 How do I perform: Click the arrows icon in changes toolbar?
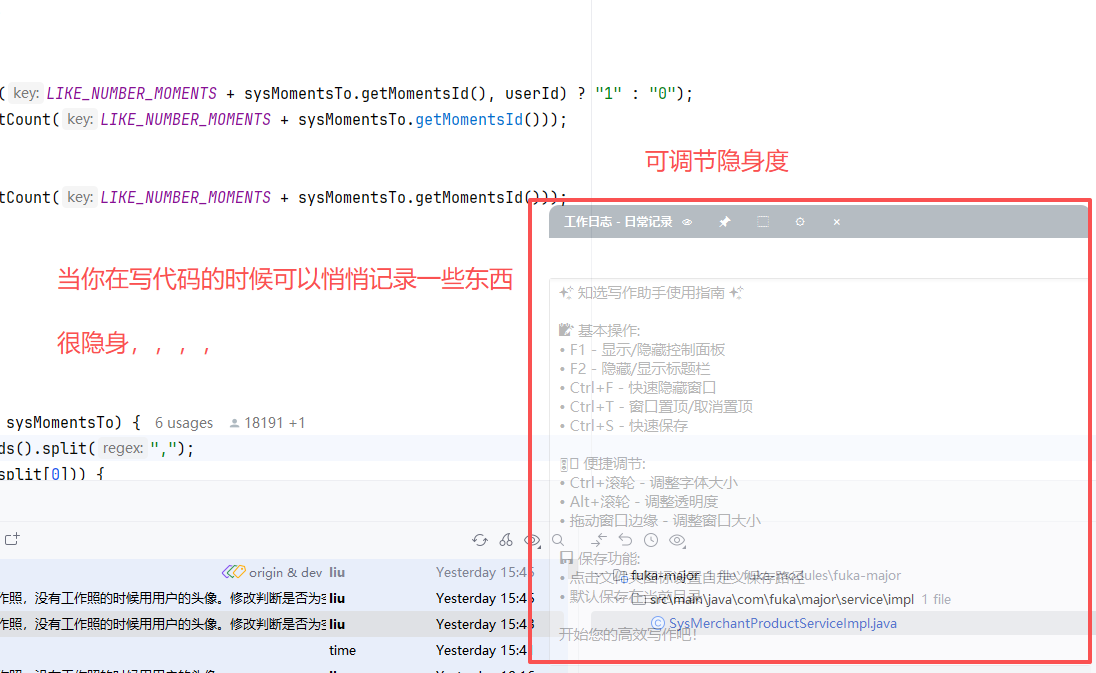pyautogui.click(x=599, y=540)
